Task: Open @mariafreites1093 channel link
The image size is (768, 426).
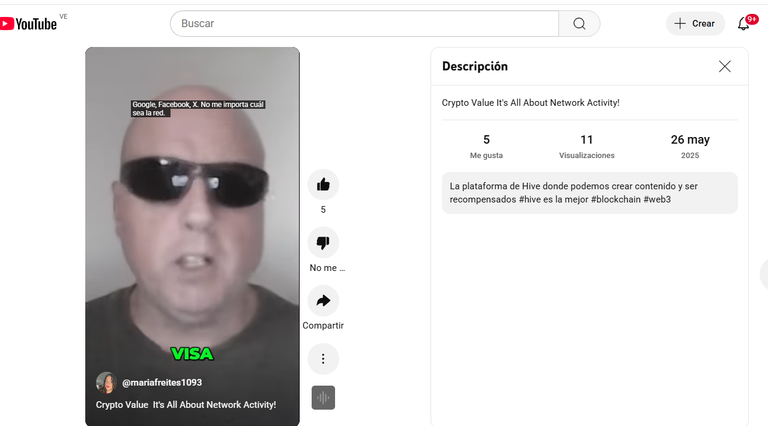Action: 162,382
